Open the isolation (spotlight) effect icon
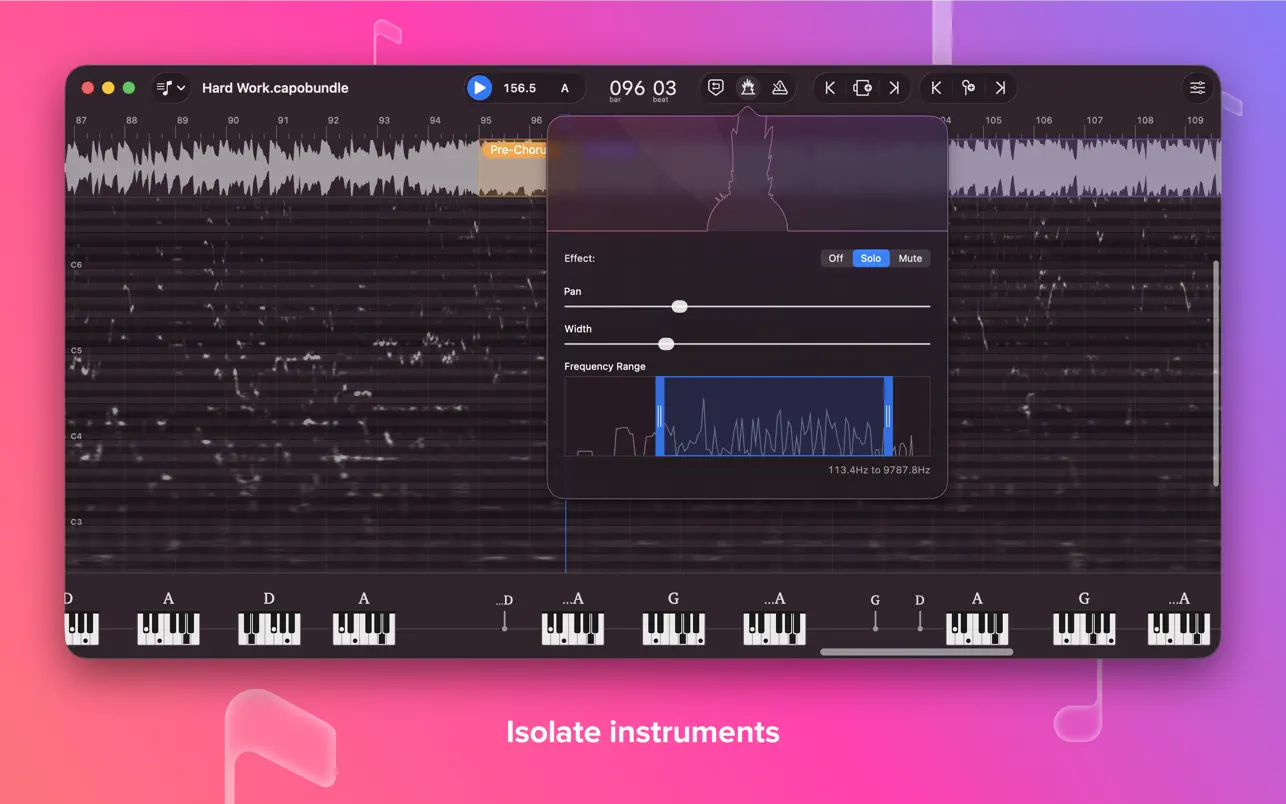The height and width of the screenshot is (804, 1286). [747, 88]
